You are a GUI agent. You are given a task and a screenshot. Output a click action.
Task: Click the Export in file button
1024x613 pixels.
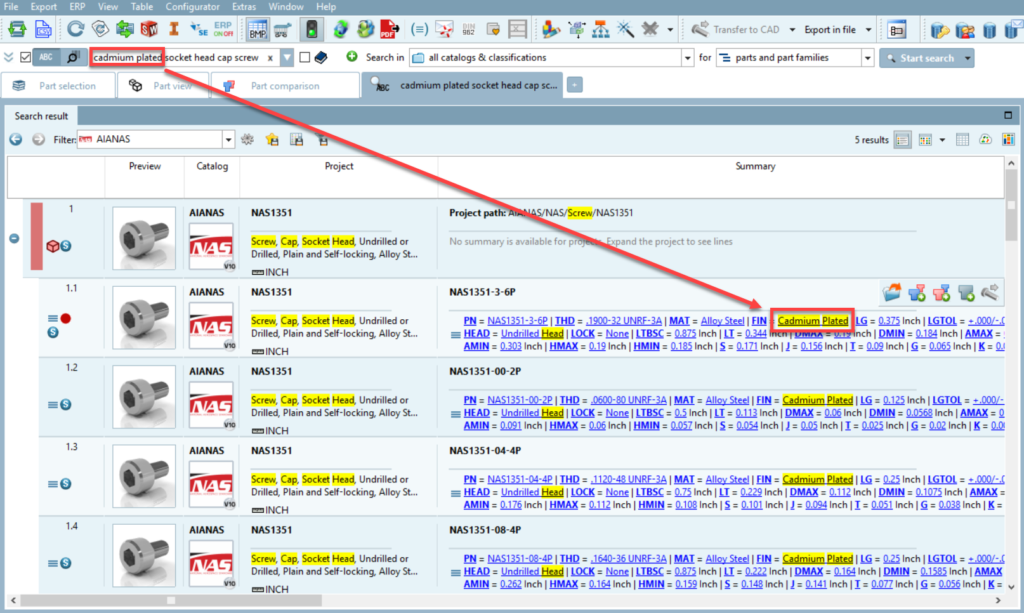tap(830, 29)
